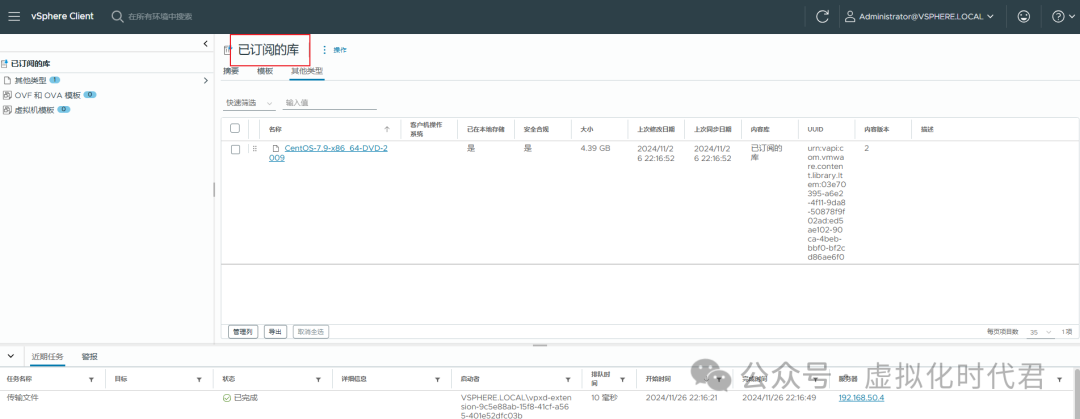This screenshot has height=419, width=1080.
Task: Click the 已完成 status check icon
Action: click(227, 398)
